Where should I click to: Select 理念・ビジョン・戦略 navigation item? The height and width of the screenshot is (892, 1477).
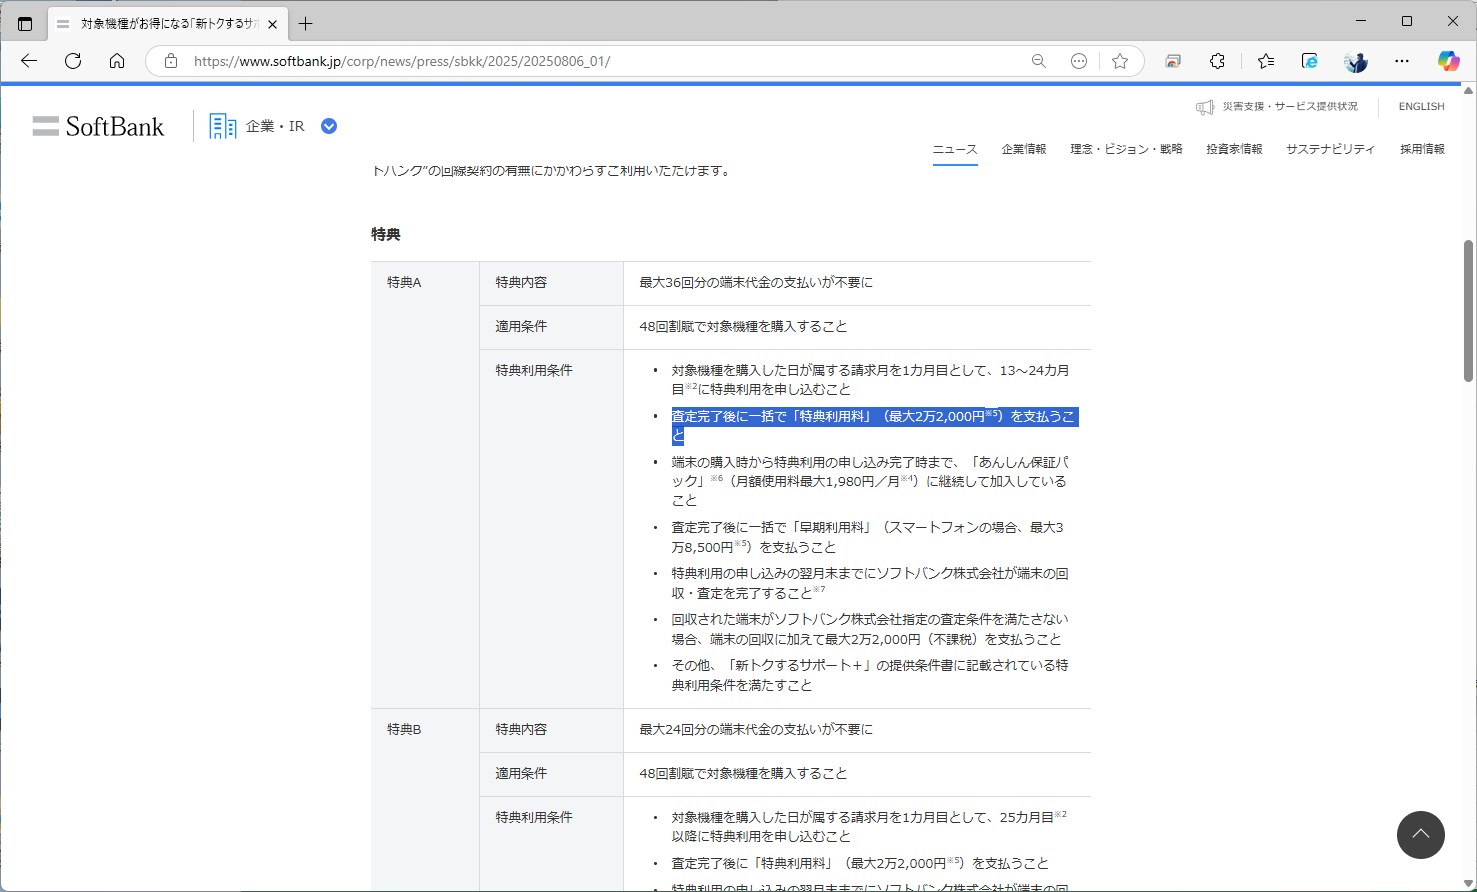1126,149
